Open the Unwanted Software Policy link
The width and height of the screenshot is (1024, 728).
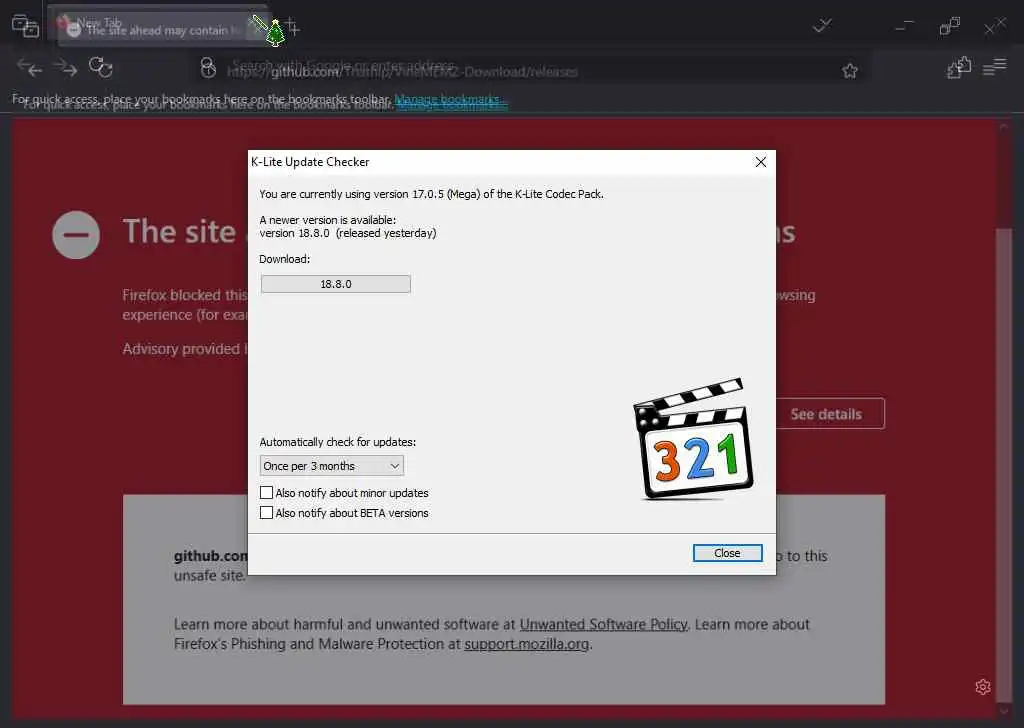(603, 624)
